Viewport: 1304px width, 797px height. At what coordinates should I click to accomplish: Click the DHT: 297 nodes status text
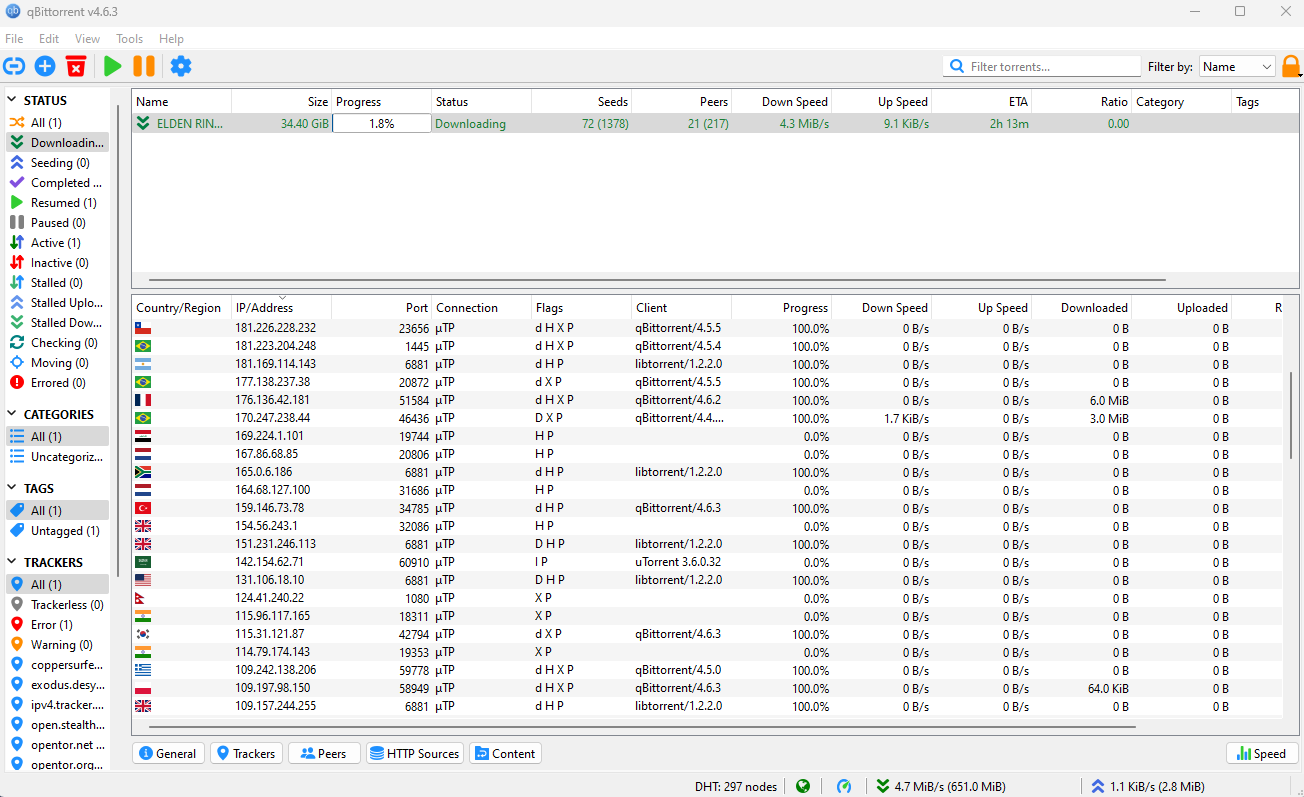736,786
